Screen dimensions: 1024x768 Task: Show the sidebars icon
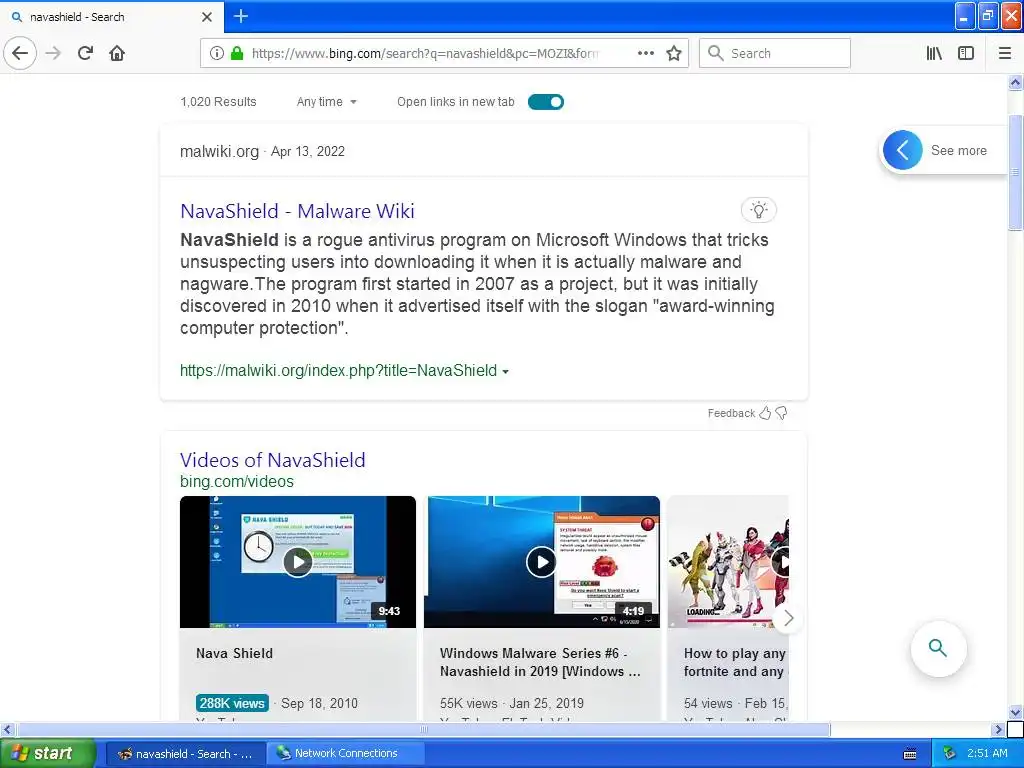tap(966, 53)
